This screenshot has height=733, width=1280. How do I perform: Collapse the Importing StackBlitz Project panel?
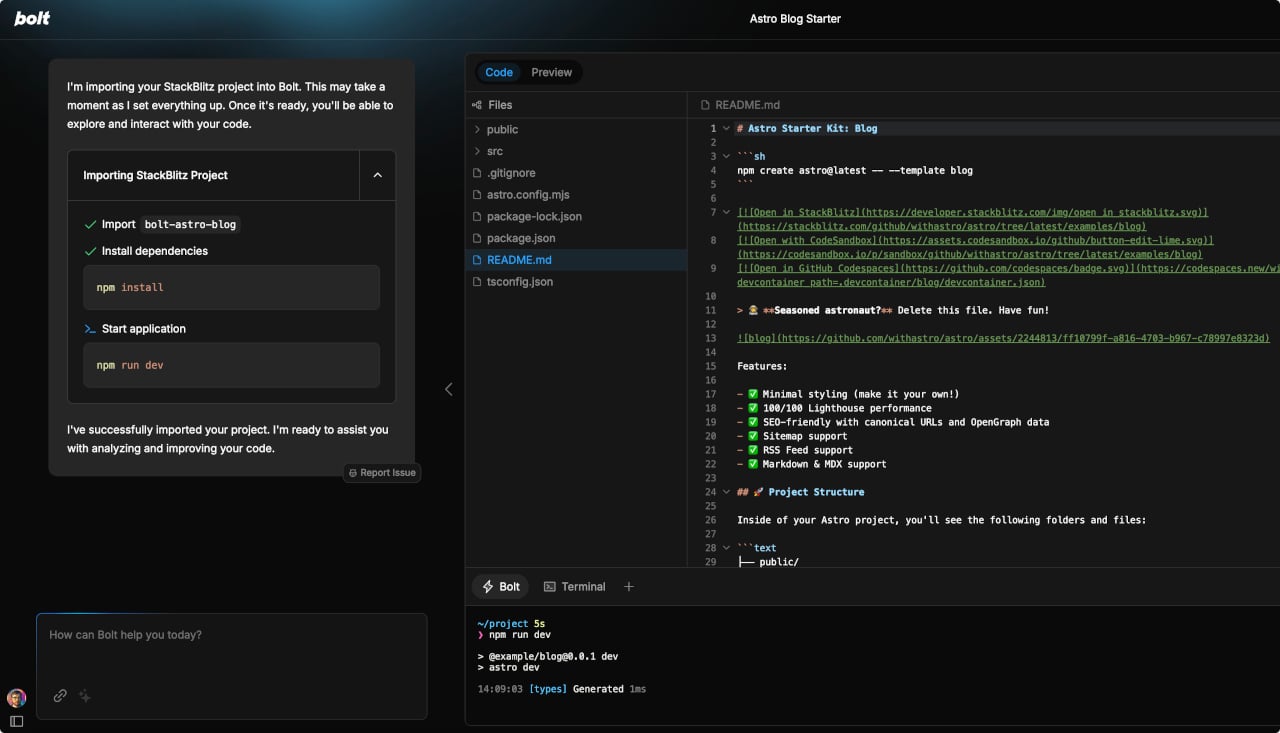coord(377,175)
